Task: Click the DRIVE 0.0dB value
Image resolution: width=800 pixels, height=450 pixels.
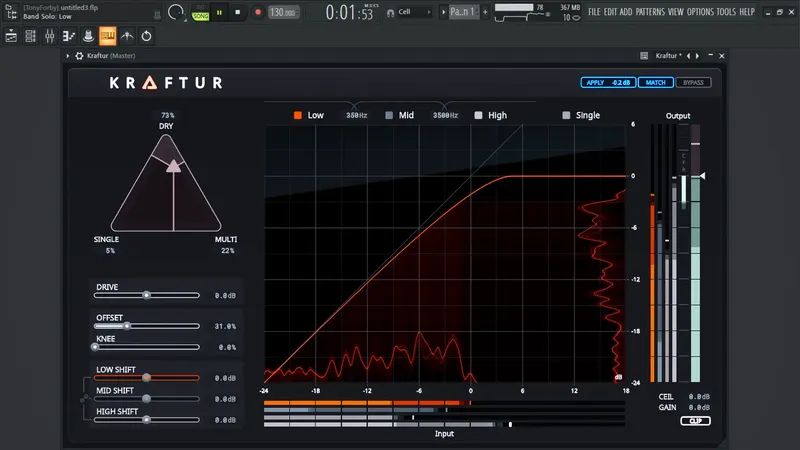Action: coord(225,295)
